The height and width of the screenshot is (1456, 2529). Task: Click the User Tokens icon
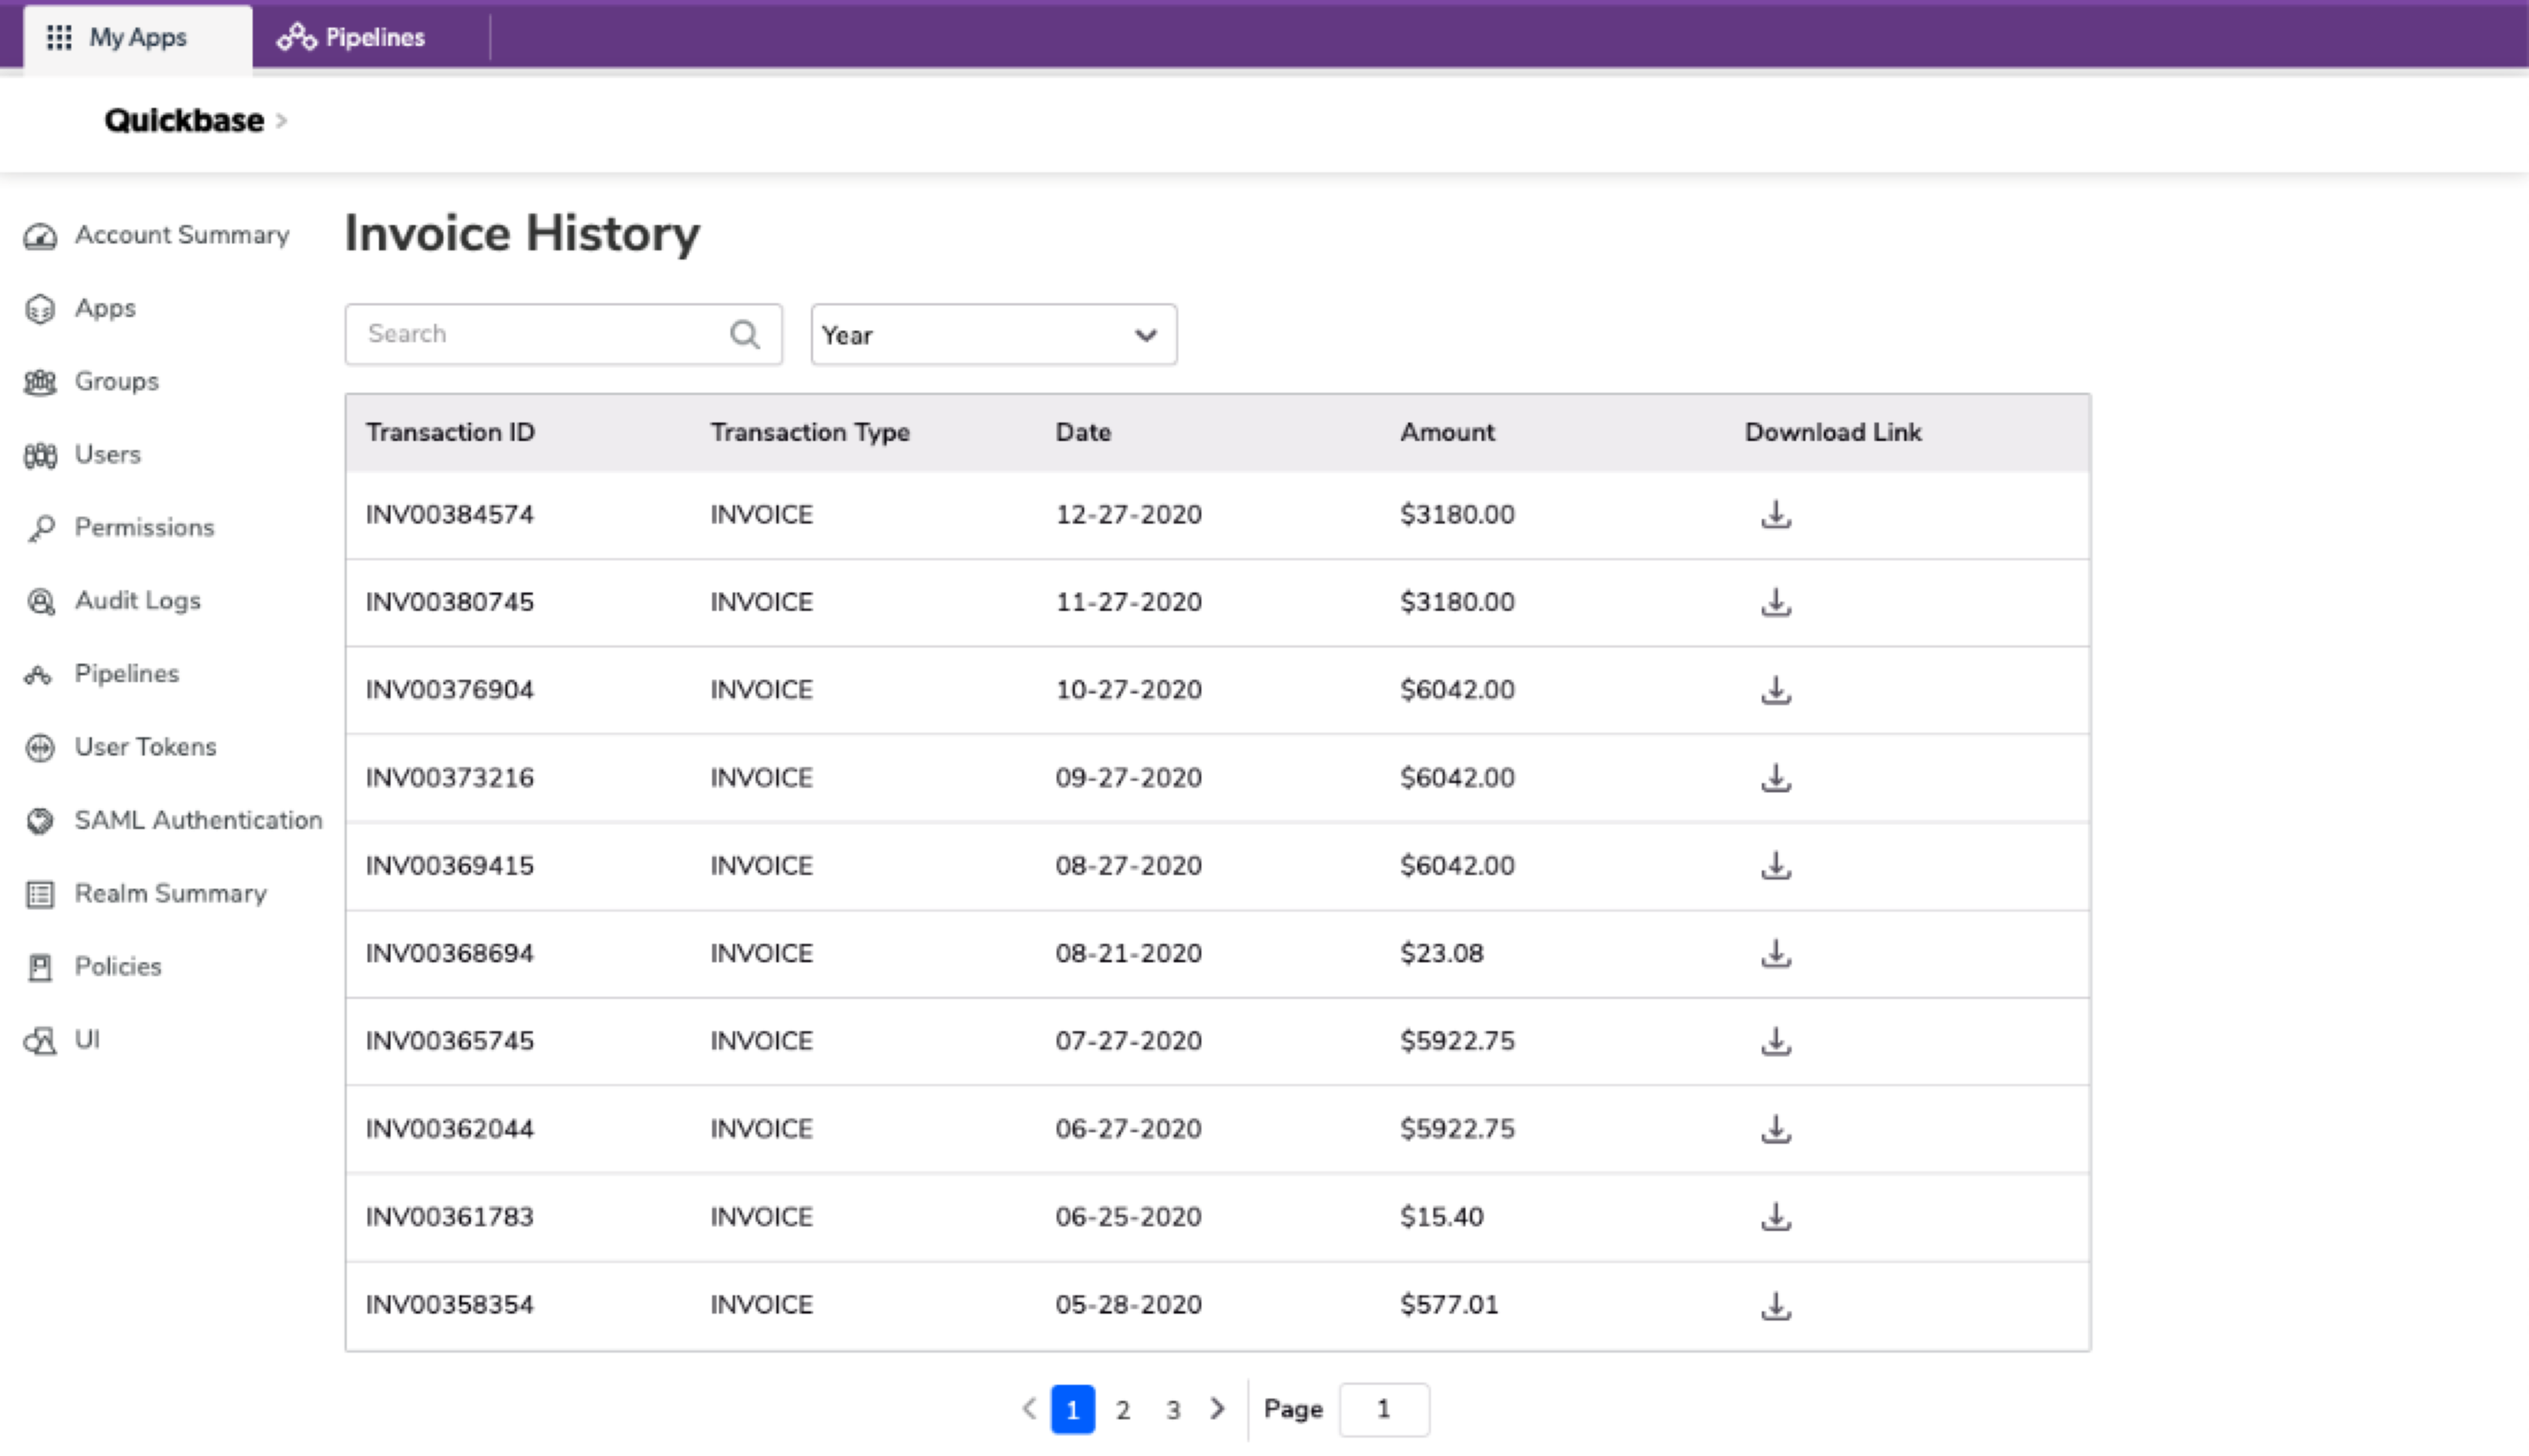(x=40, y=747)
